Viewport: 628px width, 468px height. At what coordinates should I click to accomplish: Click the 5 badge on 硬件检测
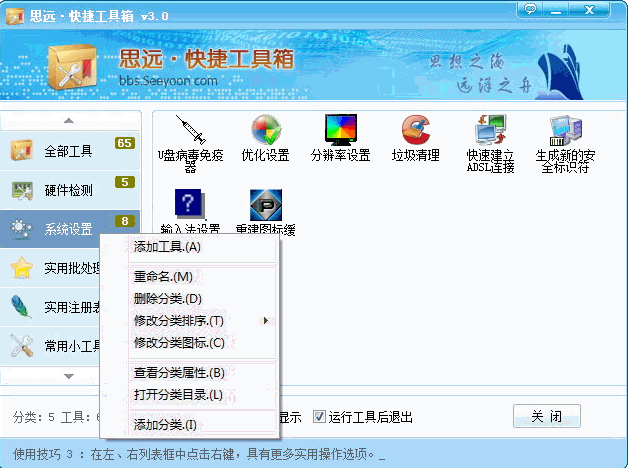click(125, 182)
